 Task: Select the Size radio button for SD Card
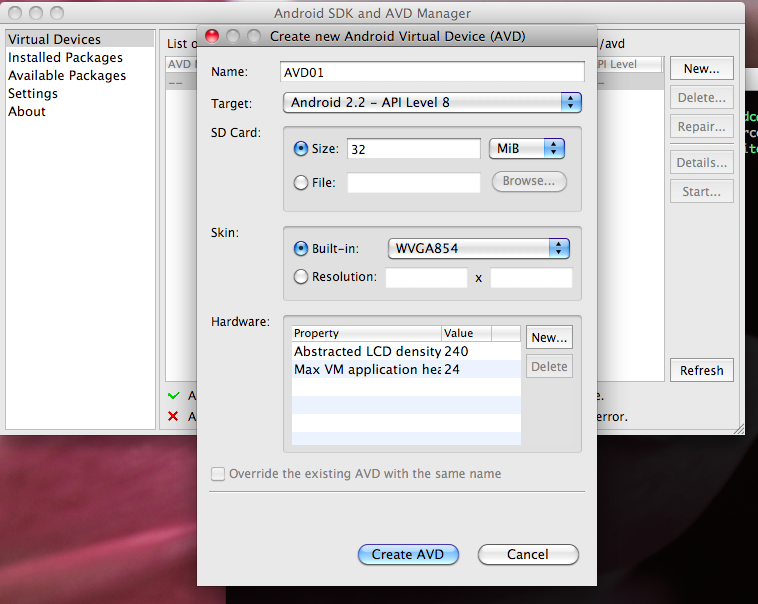(301, 149)
